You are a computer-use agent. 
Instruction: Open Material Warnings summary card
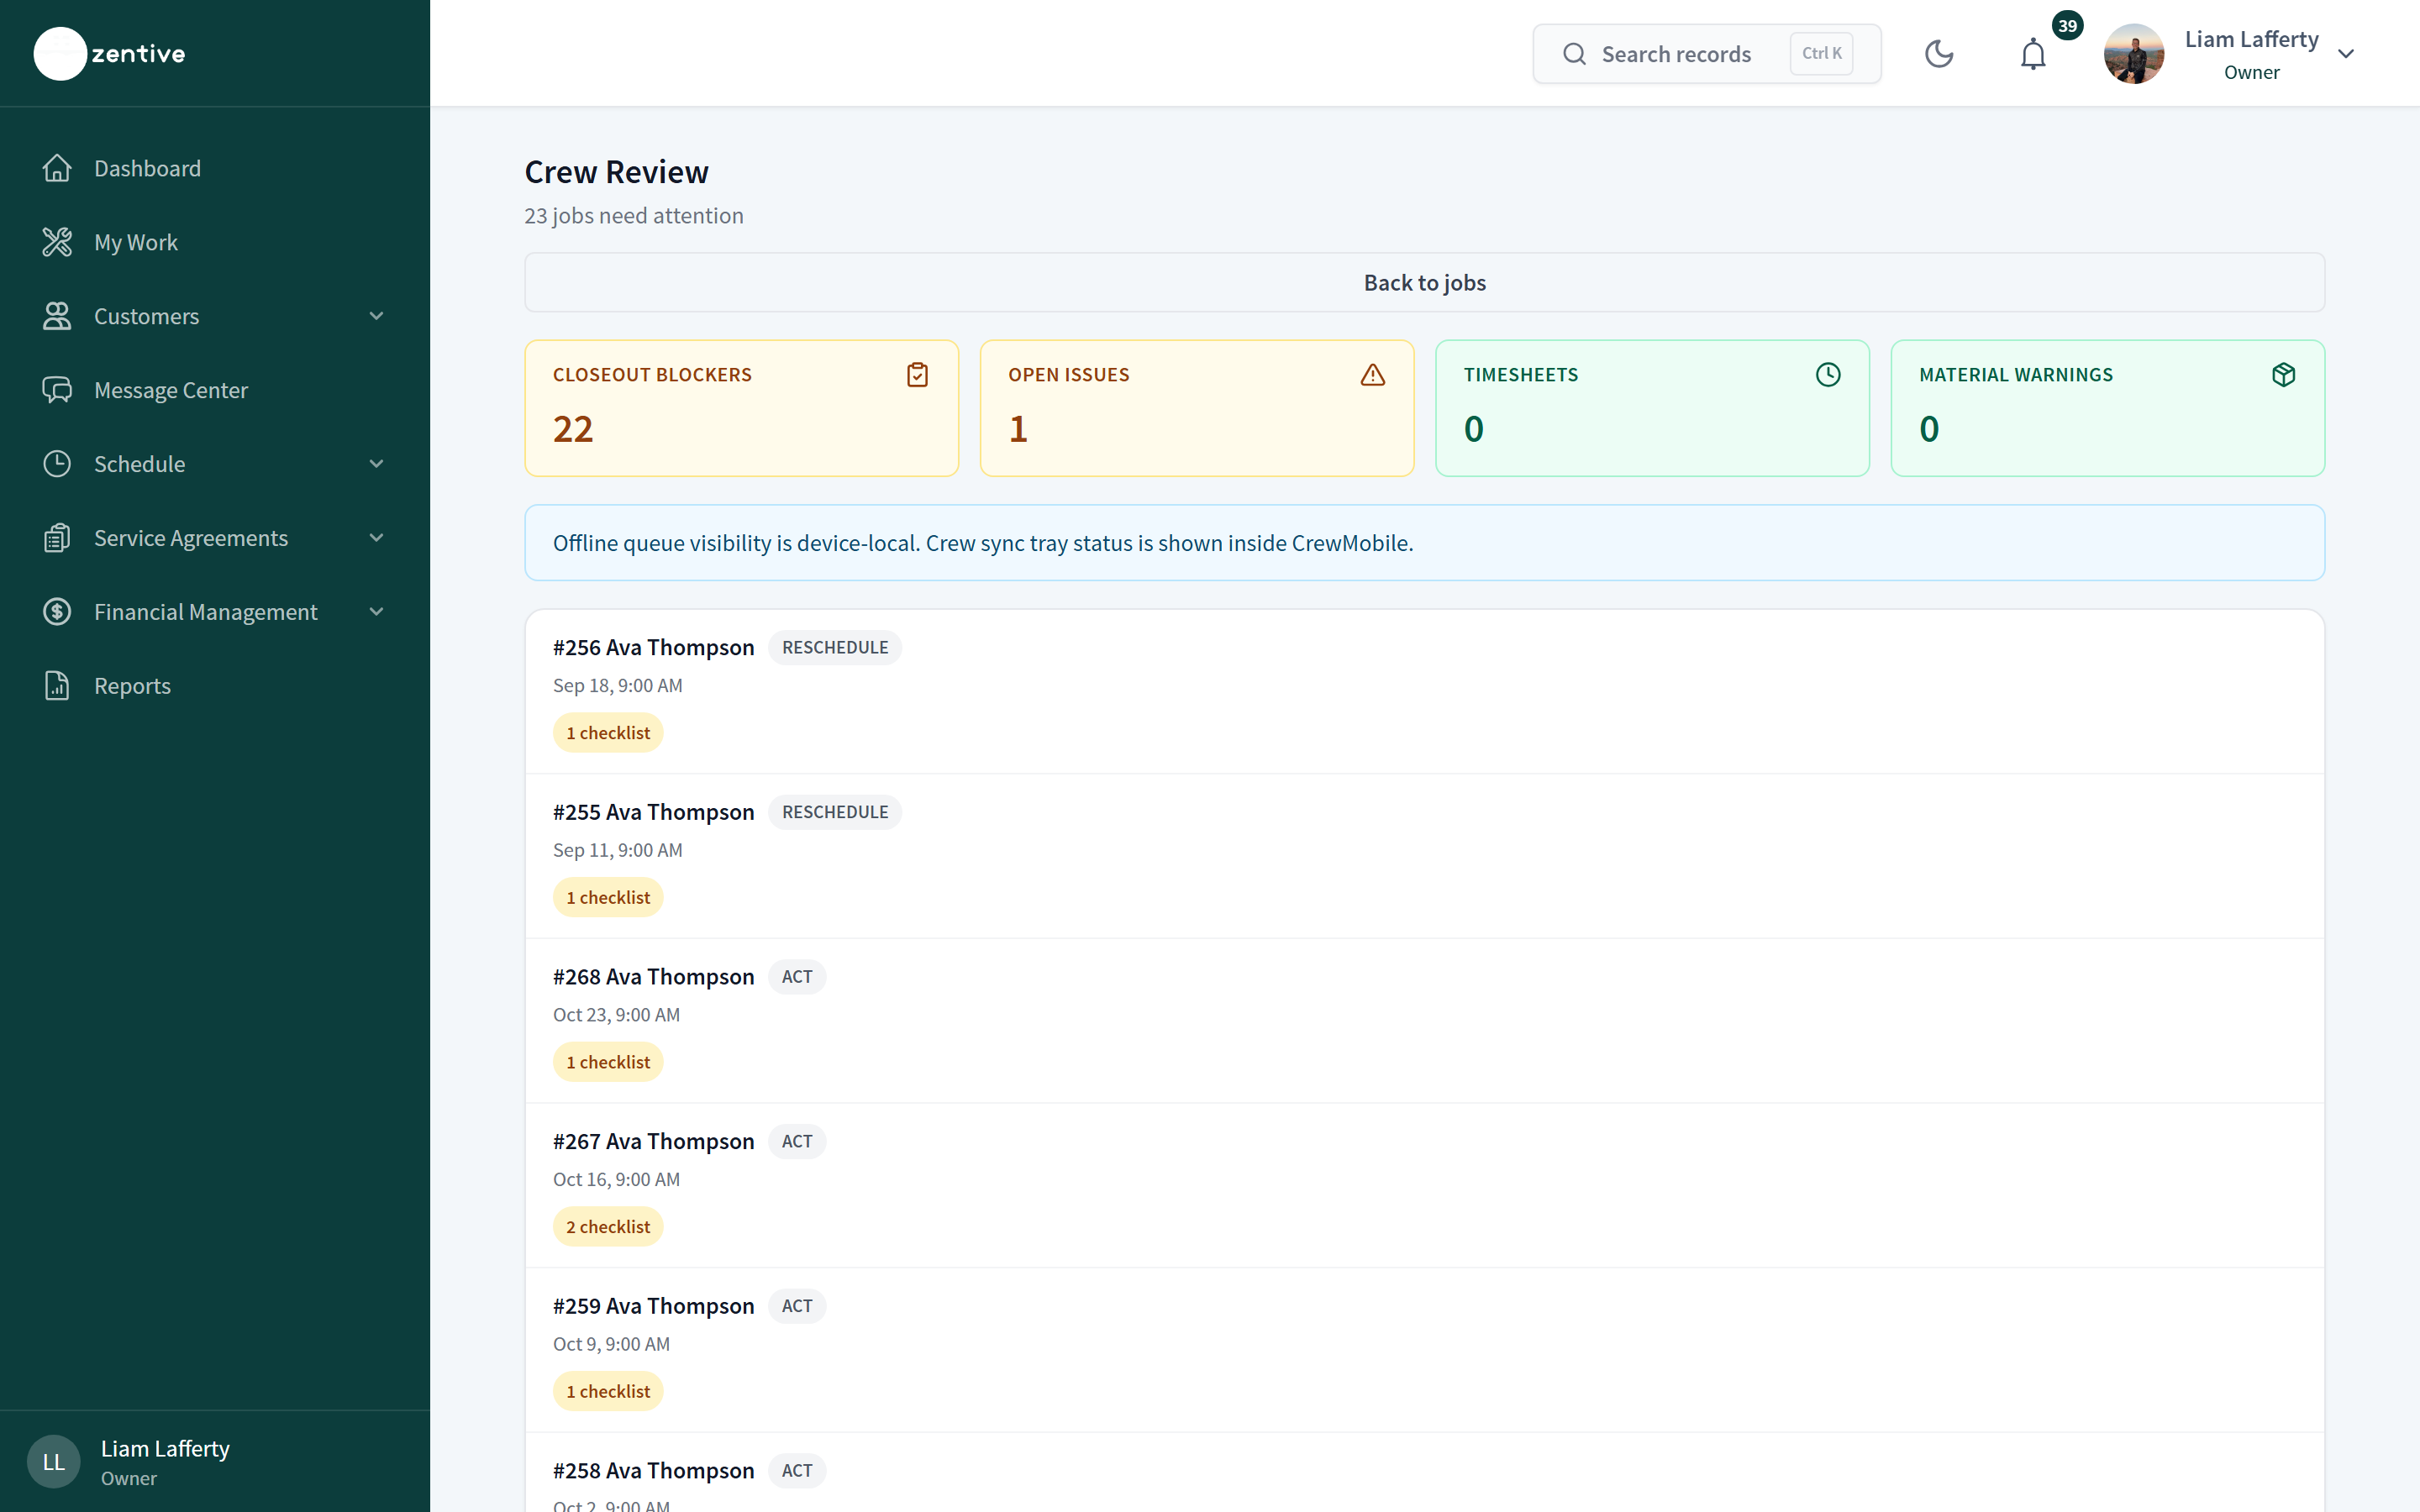[x=2108, y=408]
